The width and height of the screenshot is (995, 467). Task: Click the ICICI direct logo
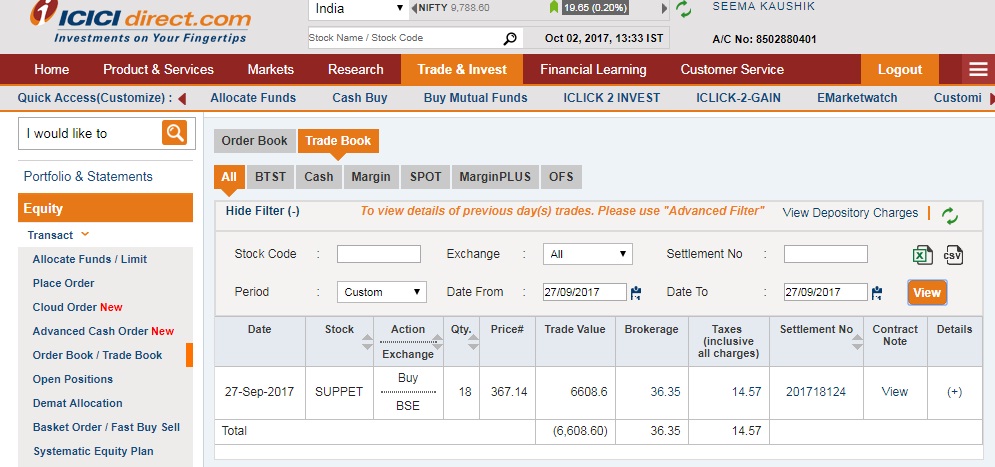click(x=140, y=23)
